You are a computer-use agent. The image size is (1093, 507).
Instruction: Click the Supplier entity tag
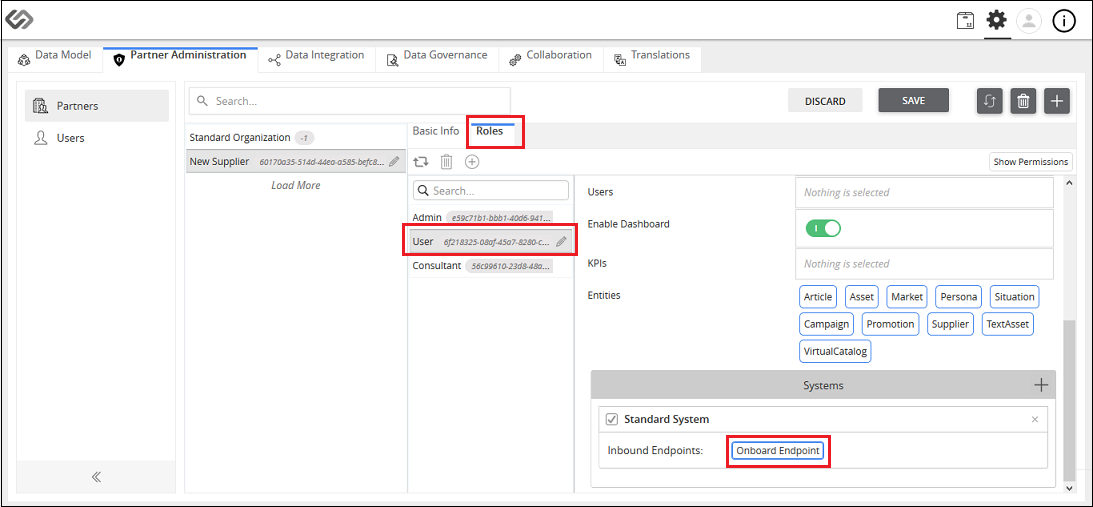click(950, 324)
